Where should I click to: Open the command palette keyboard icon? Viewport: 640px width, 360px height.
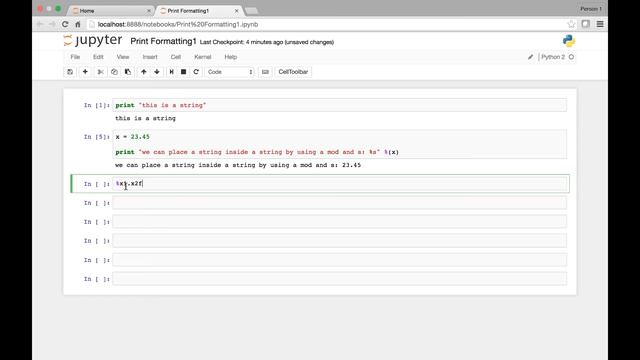[x=265, y=72]
